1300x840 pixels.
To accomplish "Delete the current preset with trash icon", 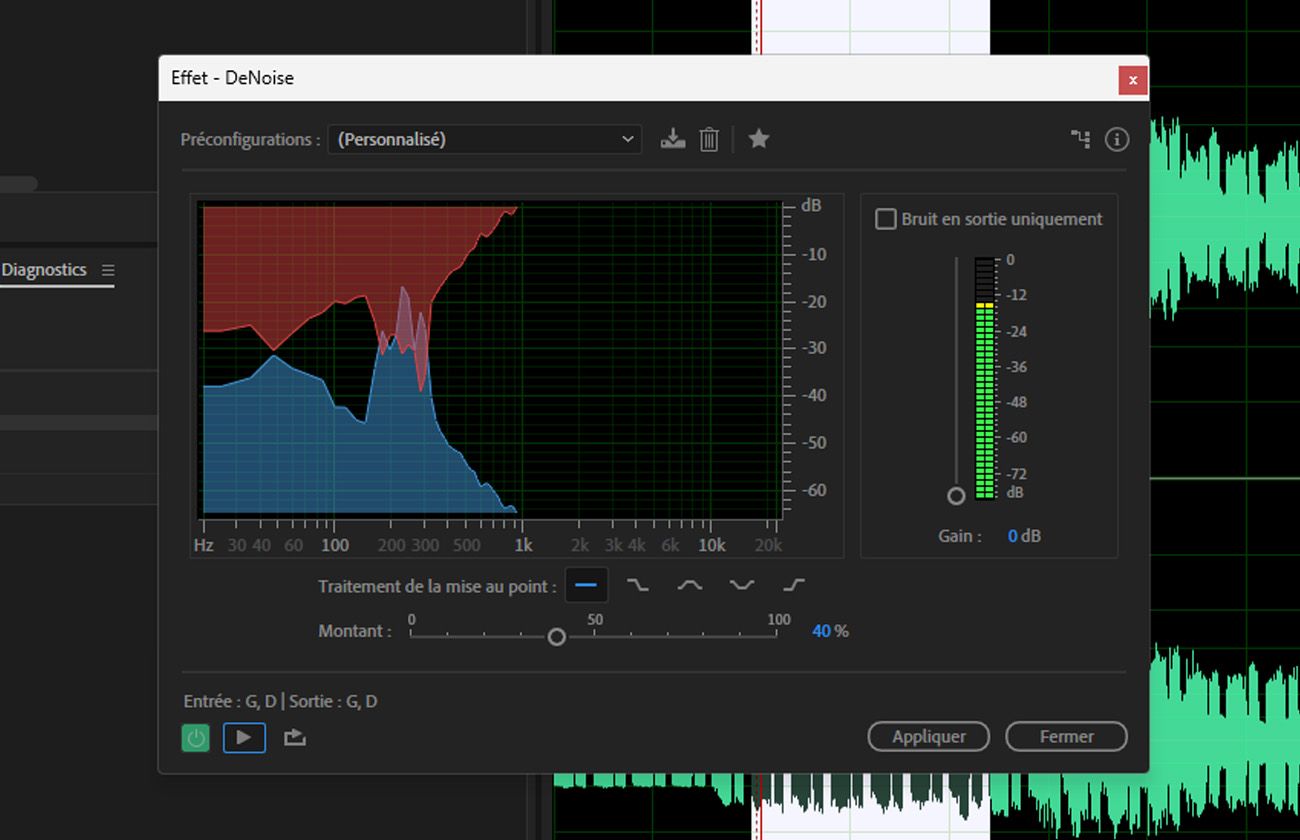I will (709, 139).
